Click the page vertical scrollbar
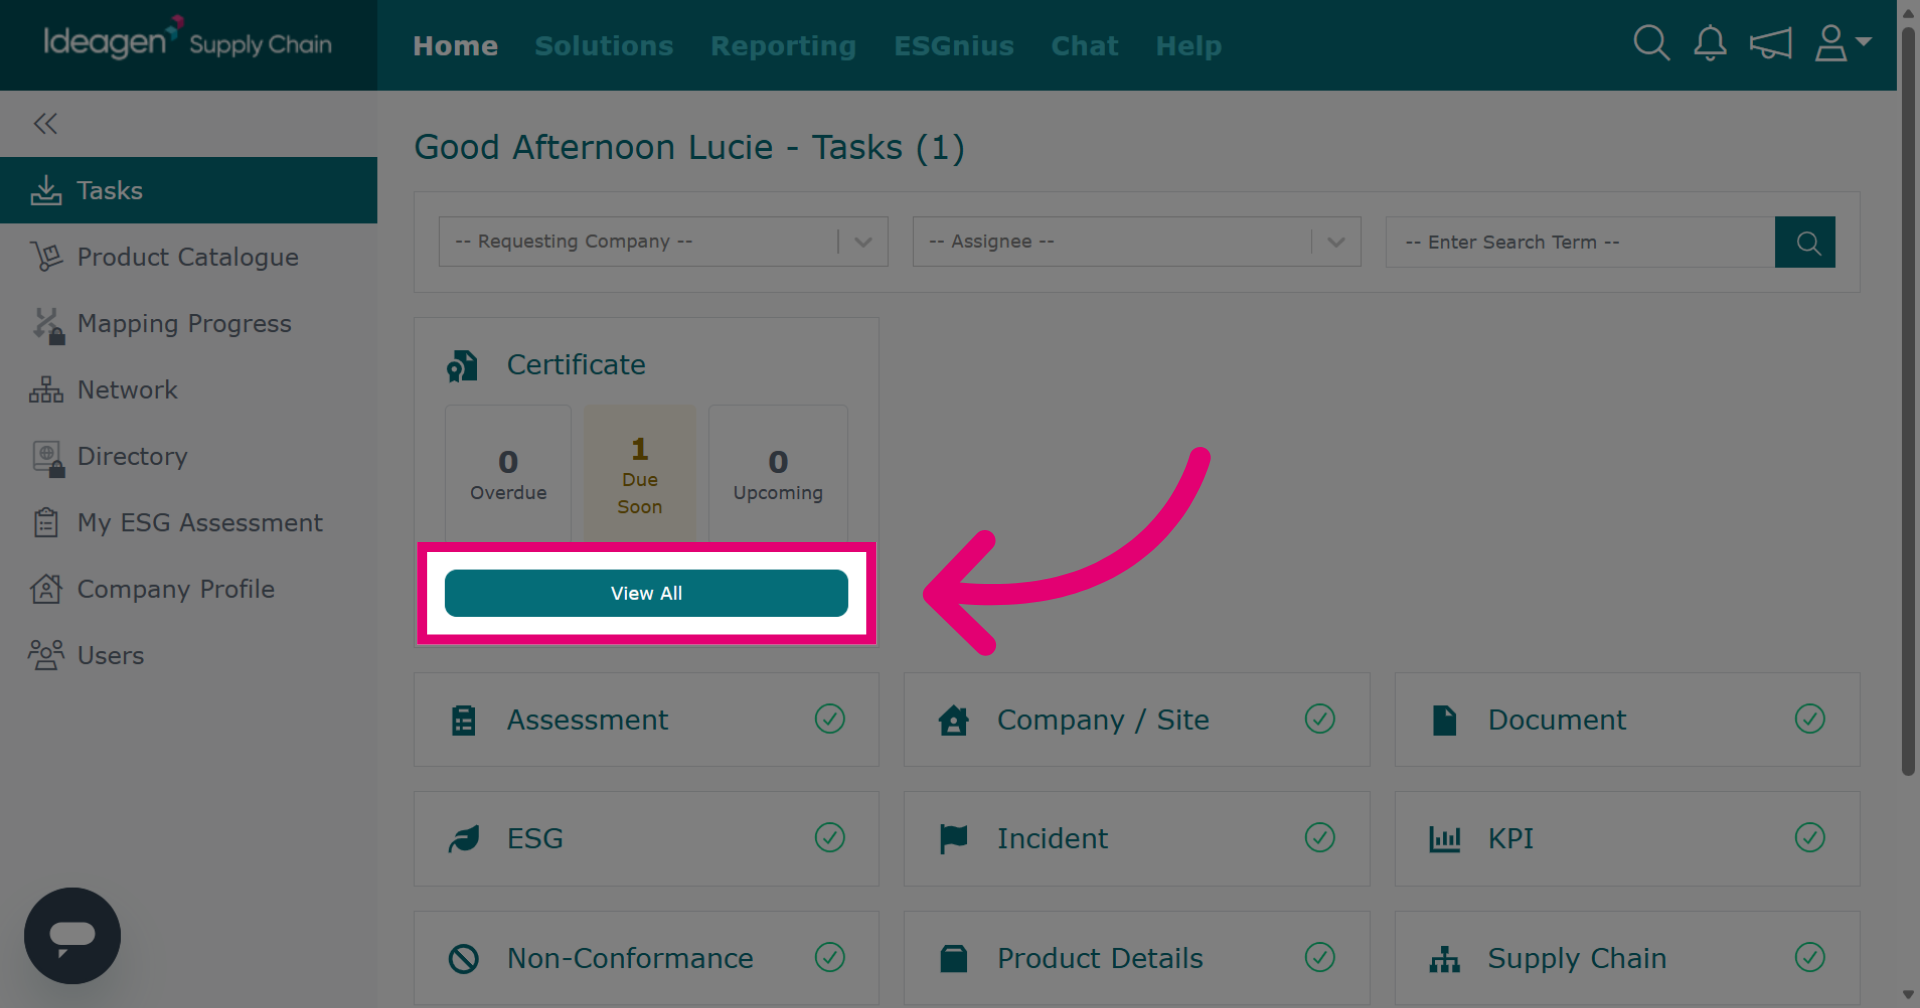Image resolution: width=1920 pixels, height=1008 pixels. tap(1908, 400)
